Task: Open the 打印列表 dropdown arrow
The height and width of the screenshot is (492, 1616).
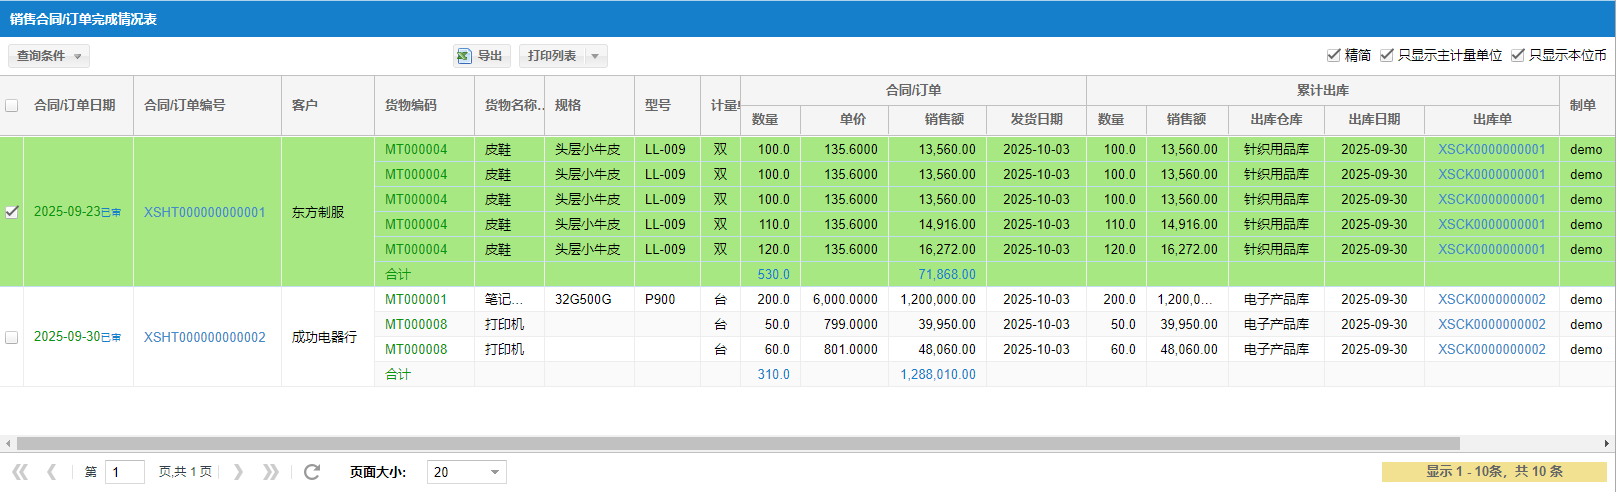Action: [595, 56]
